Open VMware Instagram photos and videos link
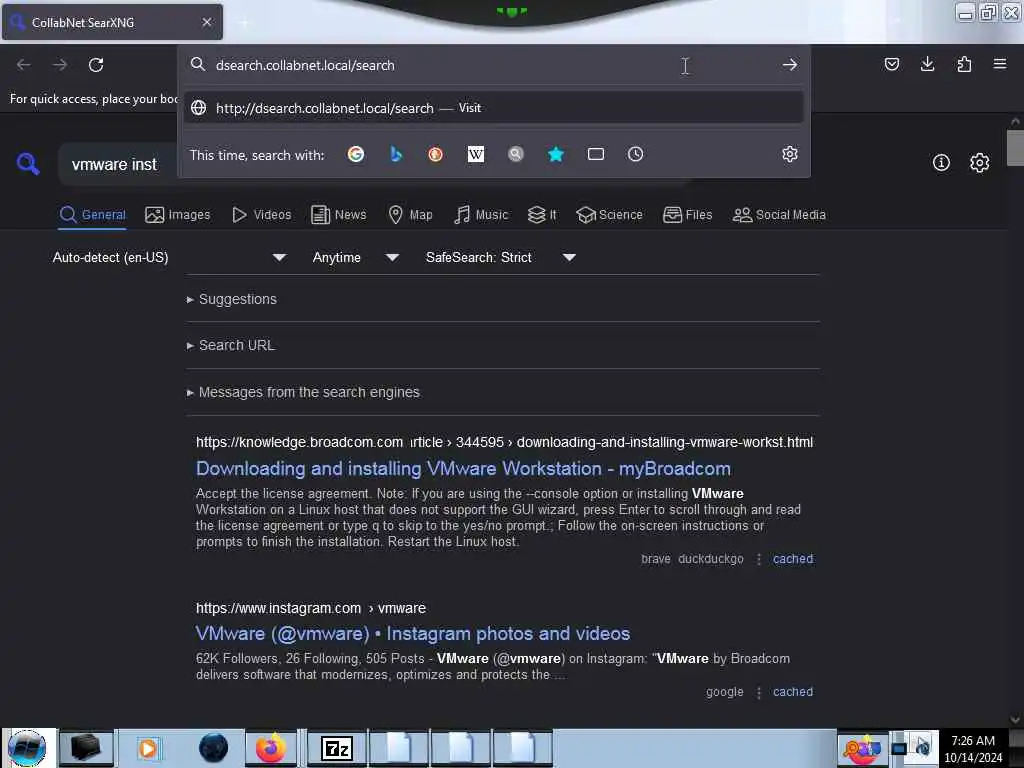1024x768 pixels. click(x=413, y=633)
